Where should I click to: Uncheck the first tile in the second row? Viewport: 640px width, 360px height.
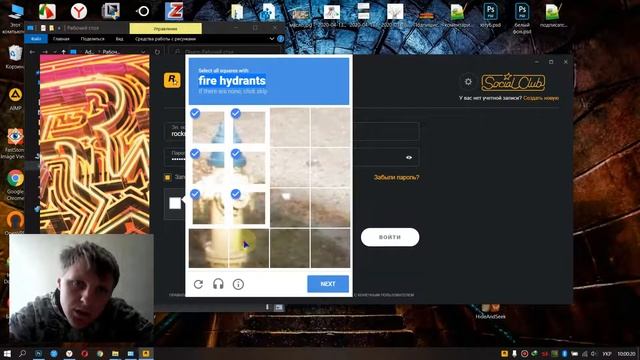coord(208,167)
